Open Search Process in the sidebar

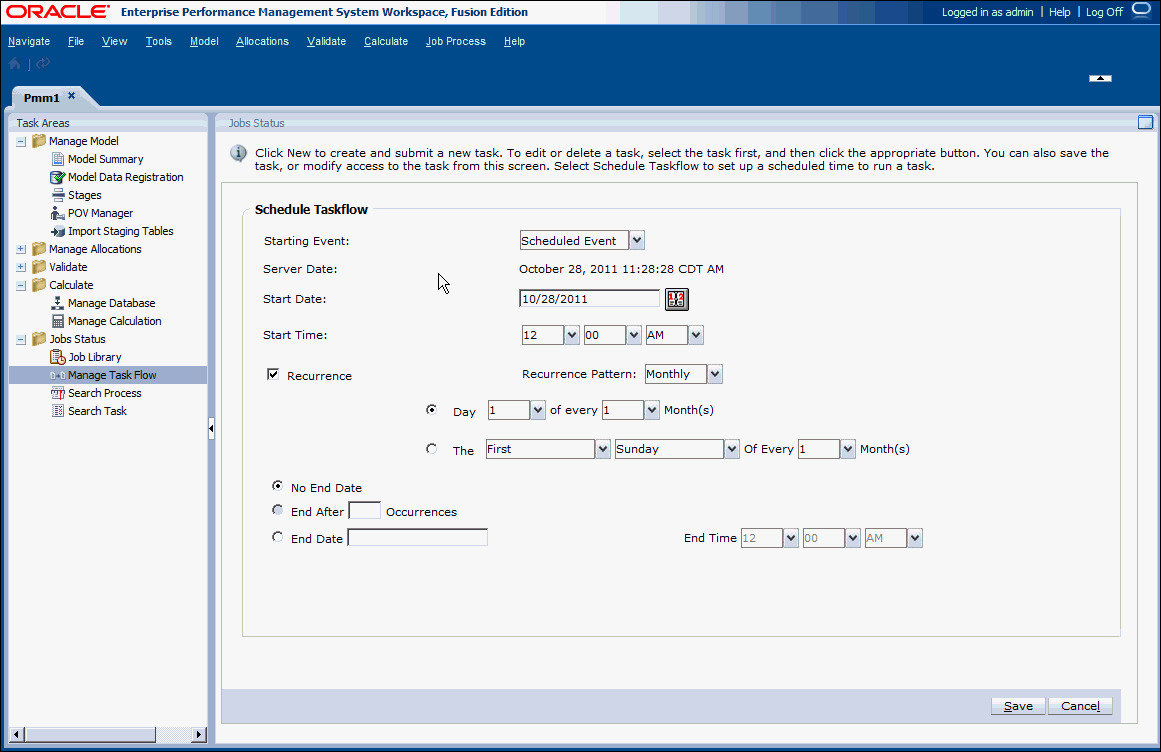pyautogui.click(x=103, y=392)
